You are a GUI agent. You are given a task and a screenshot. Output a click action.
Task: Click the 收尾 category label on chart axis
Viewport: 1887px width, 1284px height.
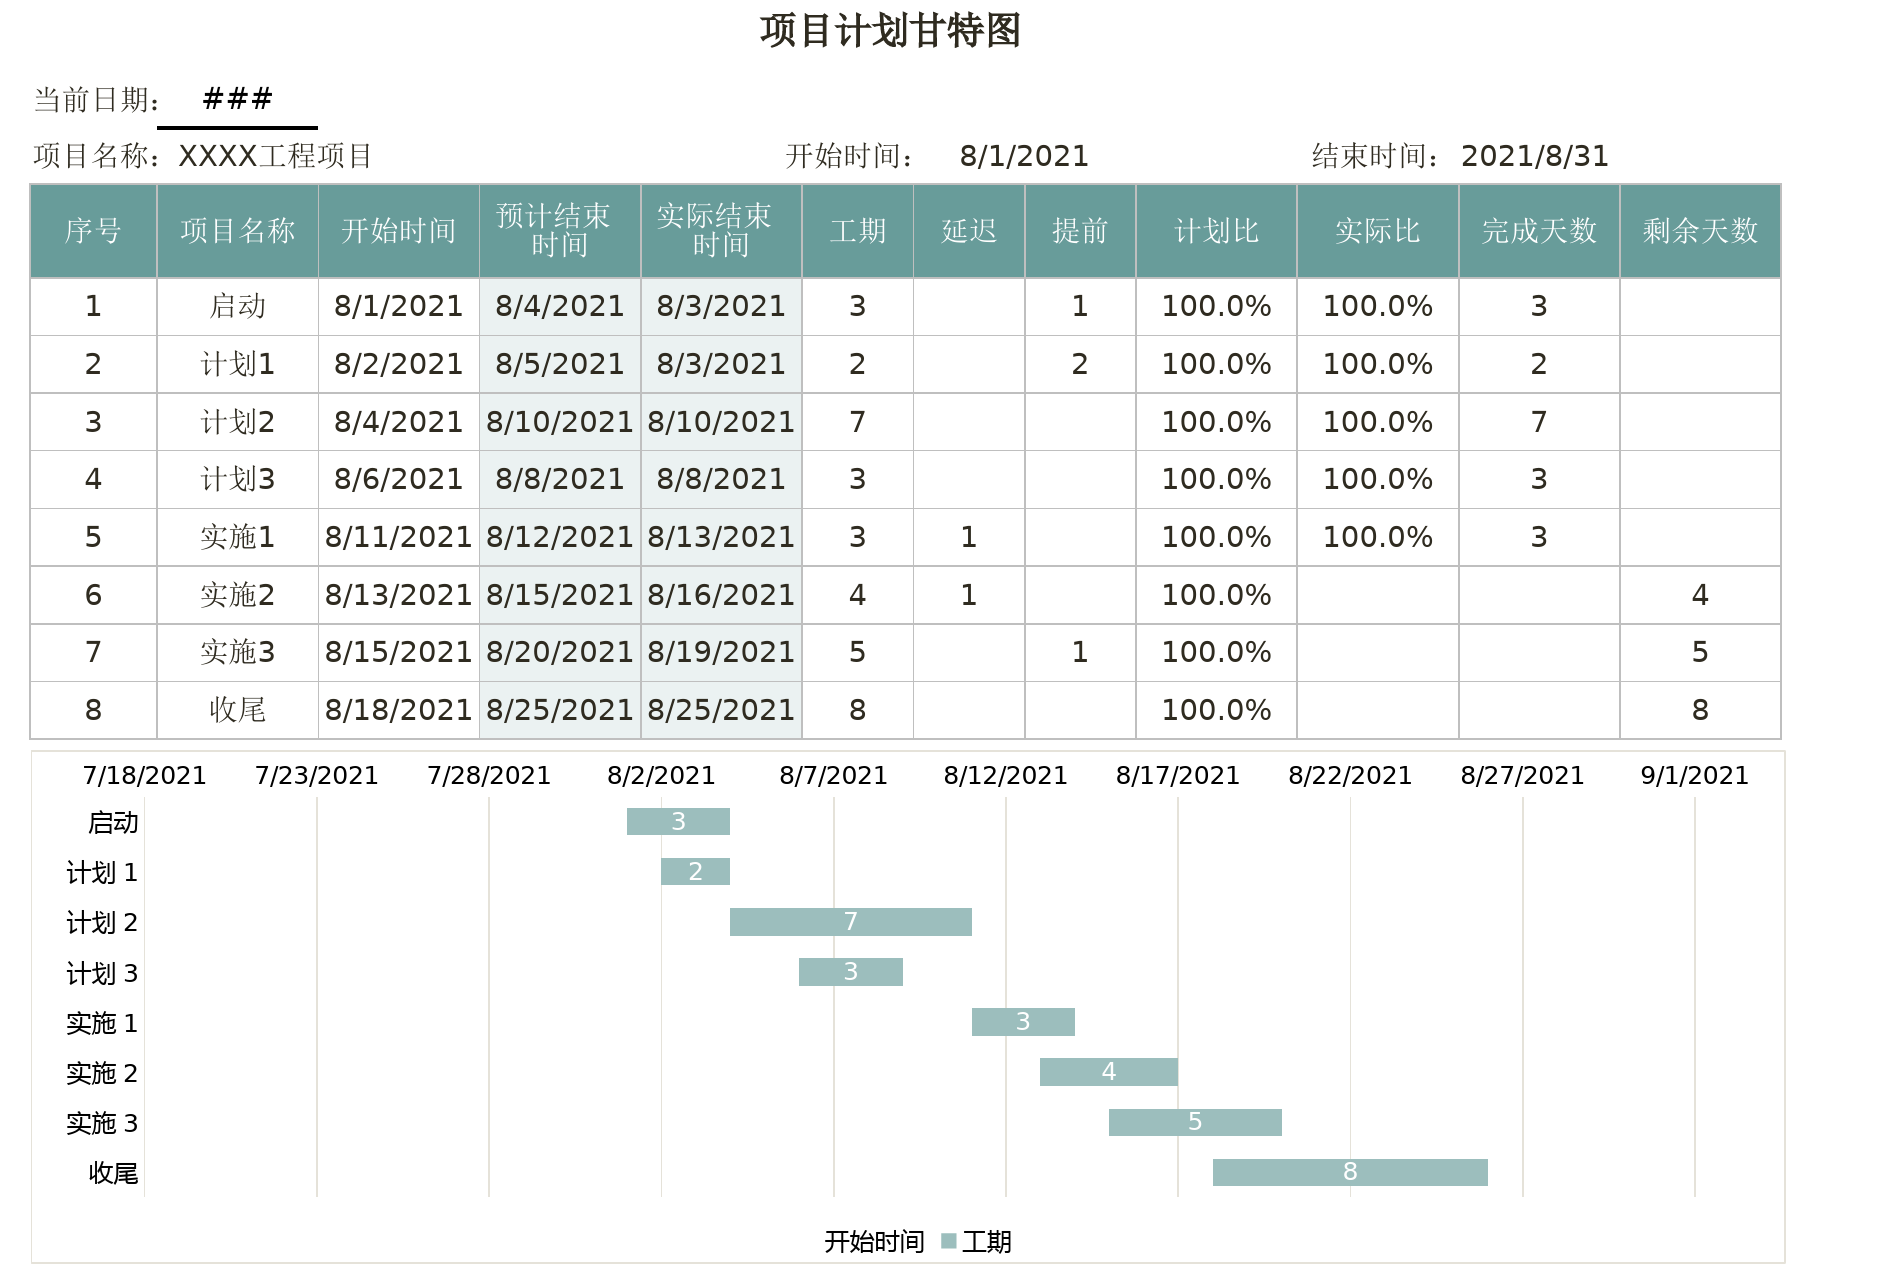113,1173
